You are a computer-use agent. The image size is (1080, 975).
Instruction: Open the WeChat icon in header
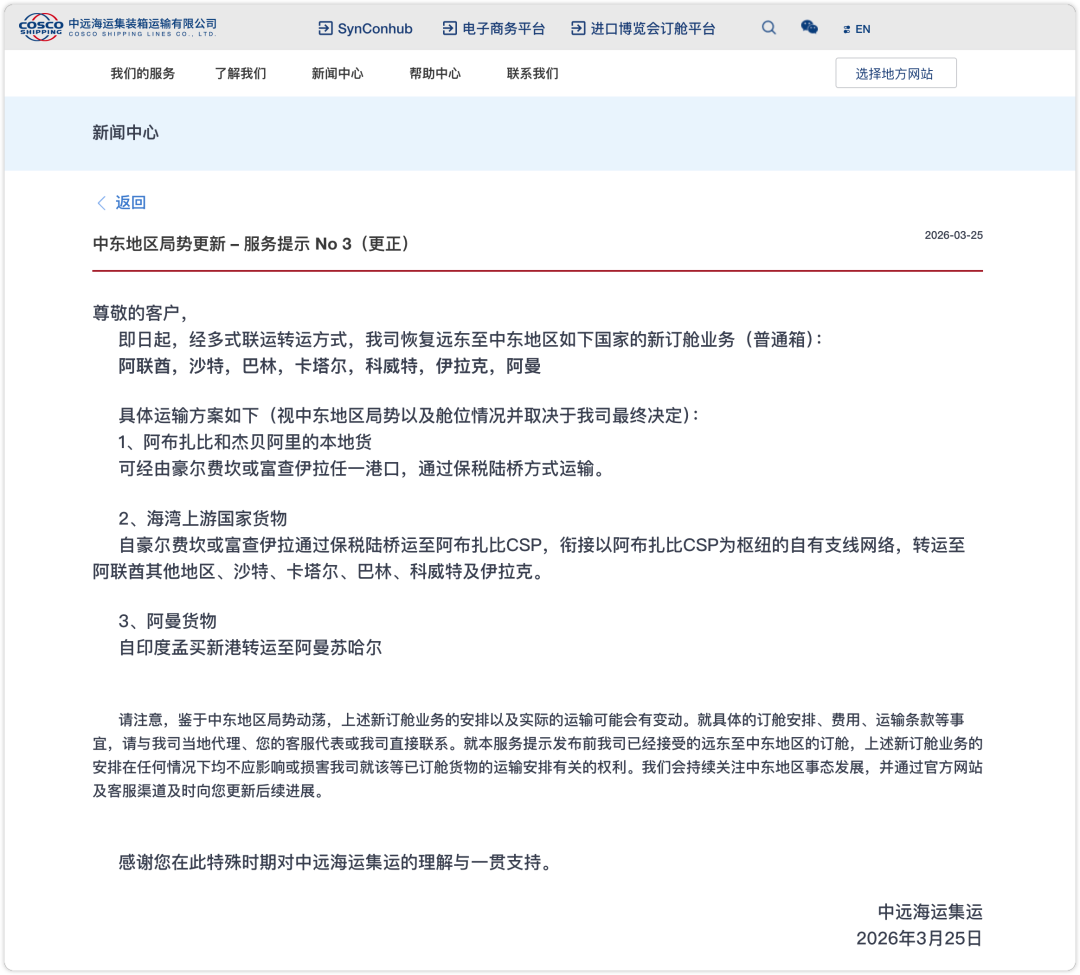click(x=810, y=28)
